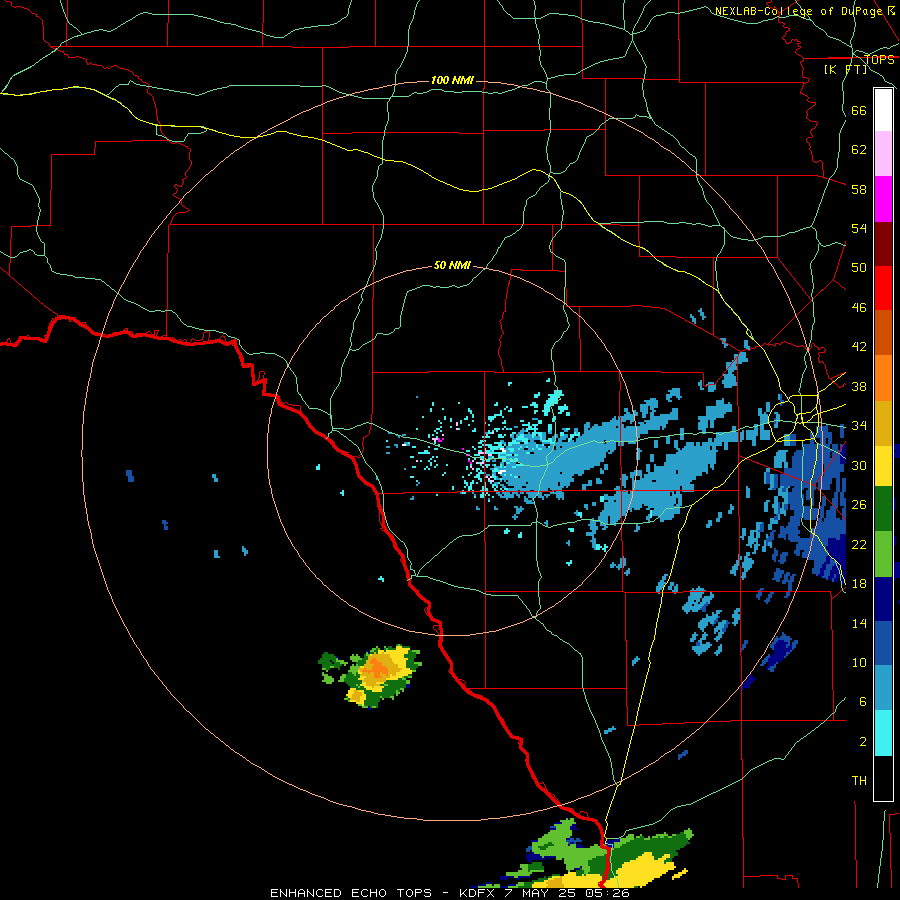Viewport: 900px width, 900px height.
Task: Click the 30 legend value label
Action: pos(859,465)
